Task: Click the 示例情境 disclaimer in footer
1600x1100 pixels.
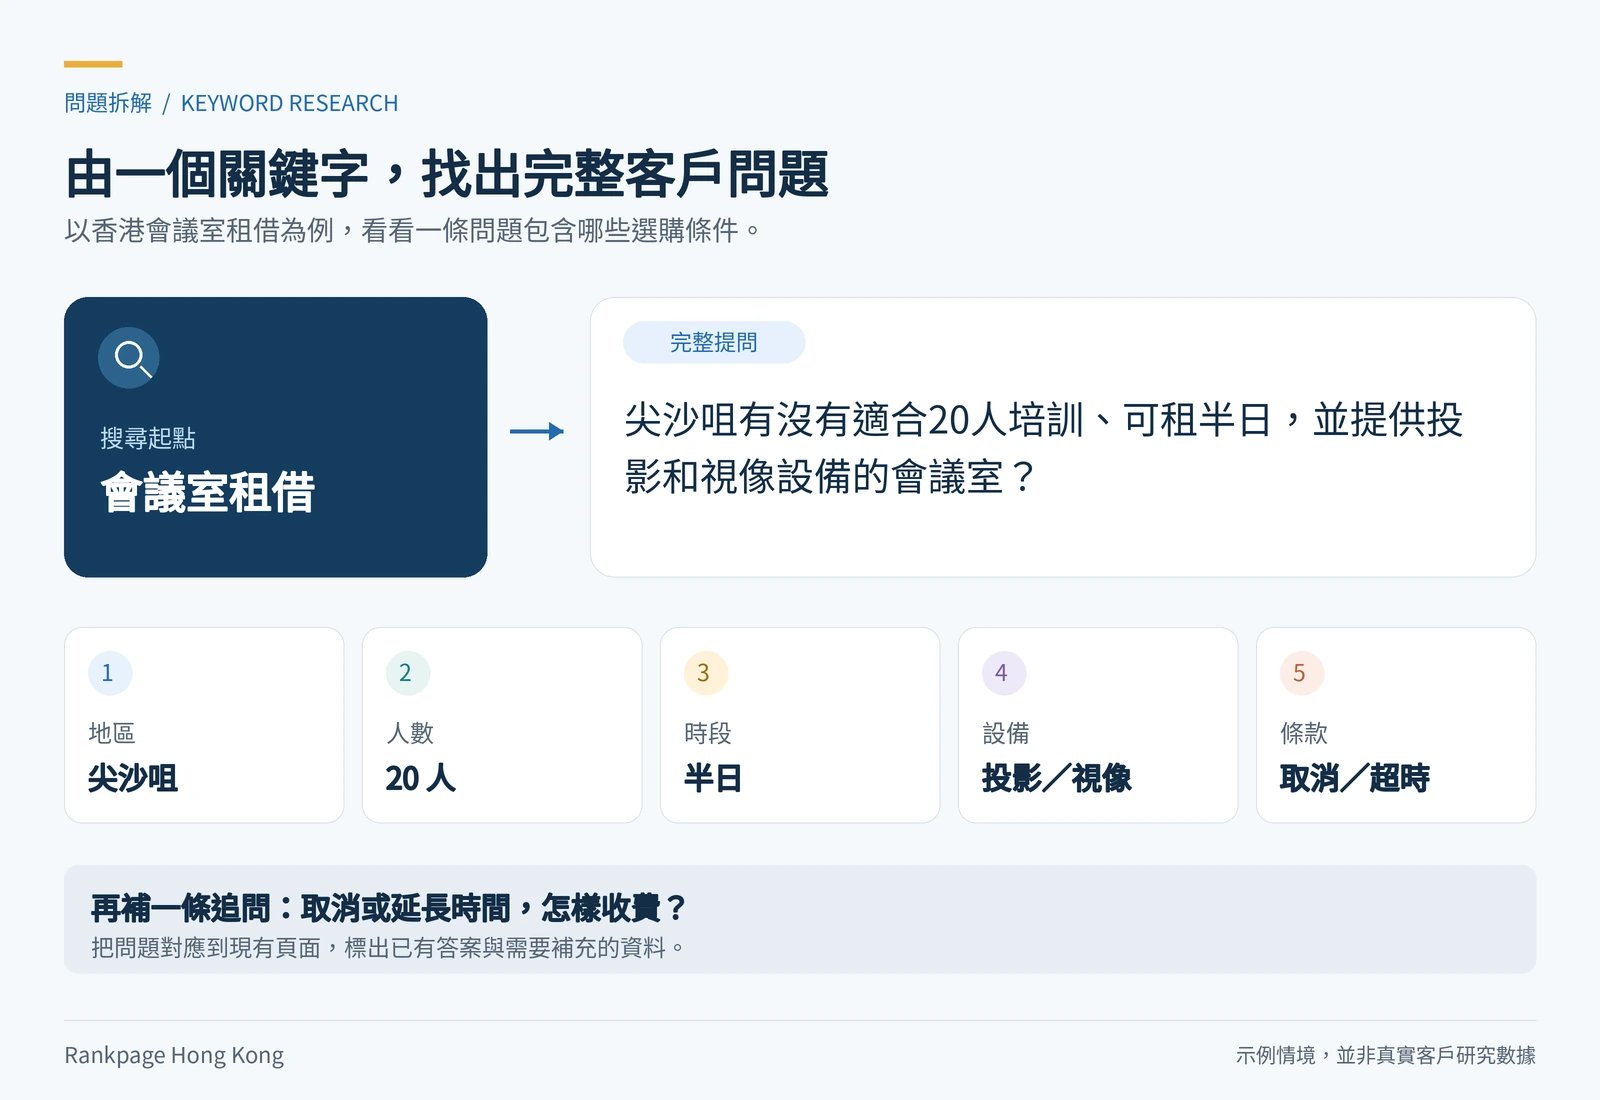Action: 1386,1055
